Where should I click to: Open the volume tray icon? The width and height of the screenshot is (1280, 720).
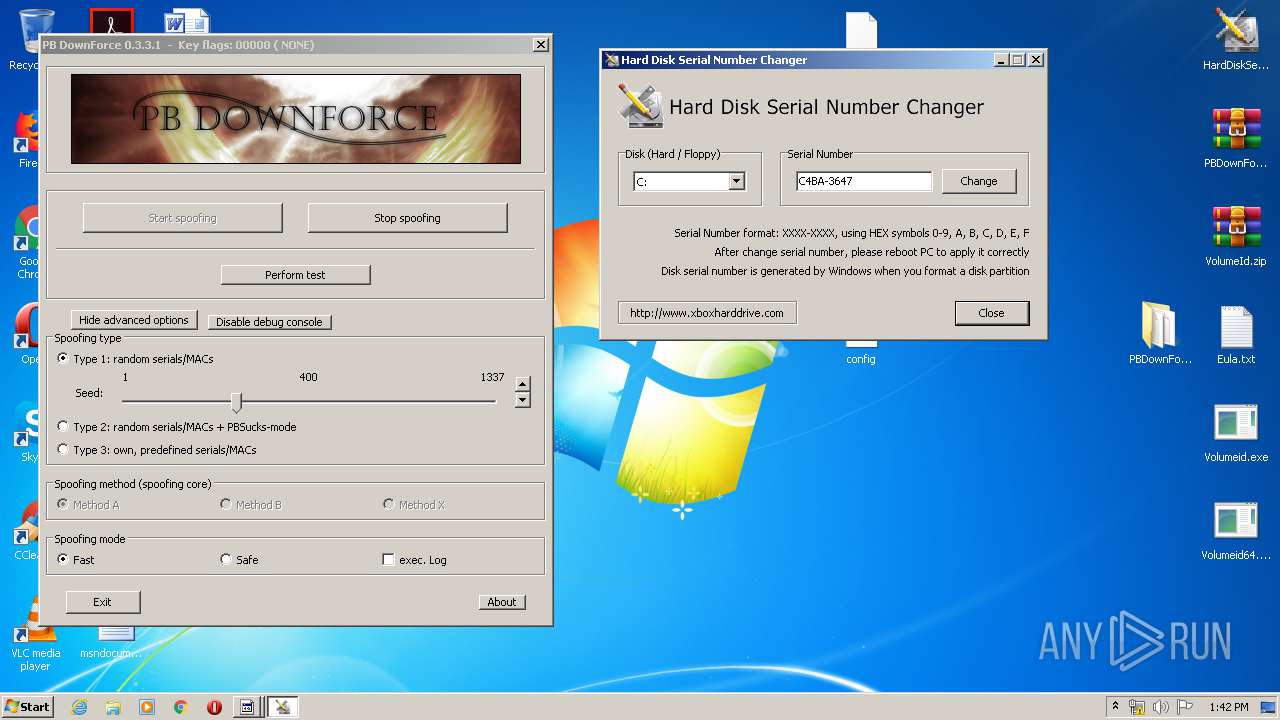coord(1161,707)
